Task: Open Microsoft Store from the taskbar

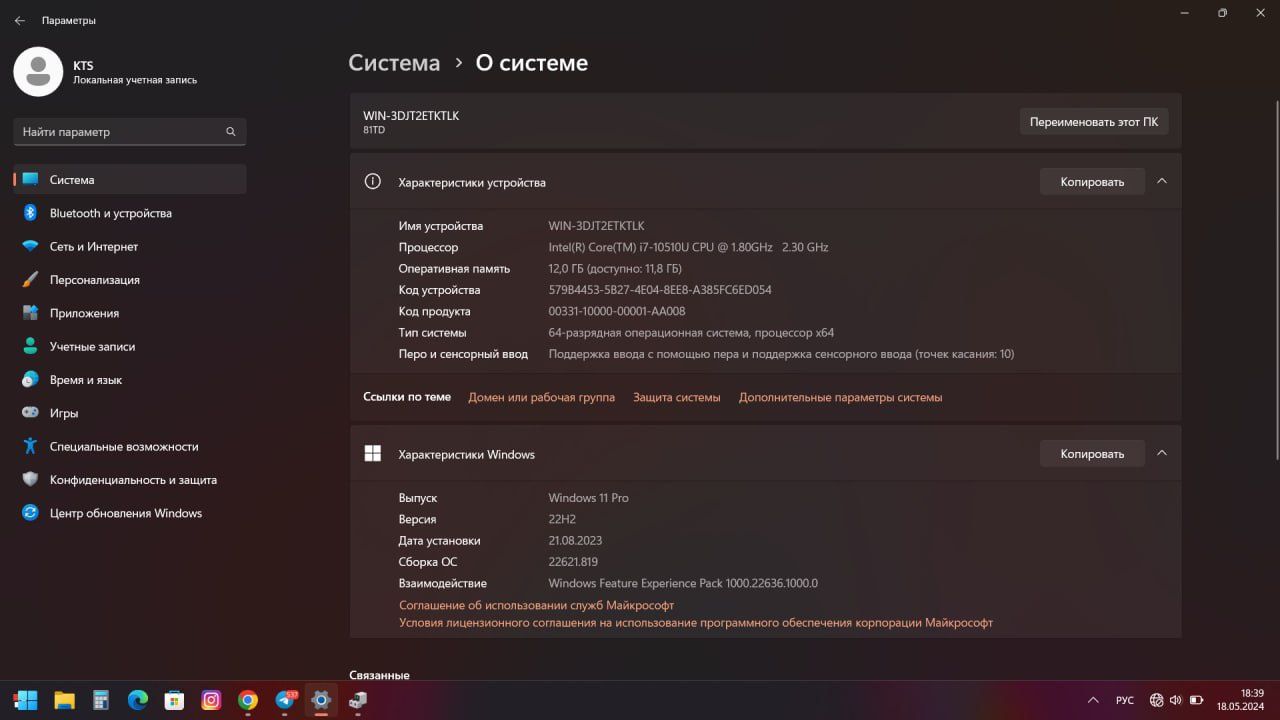Action: [174, 700]
